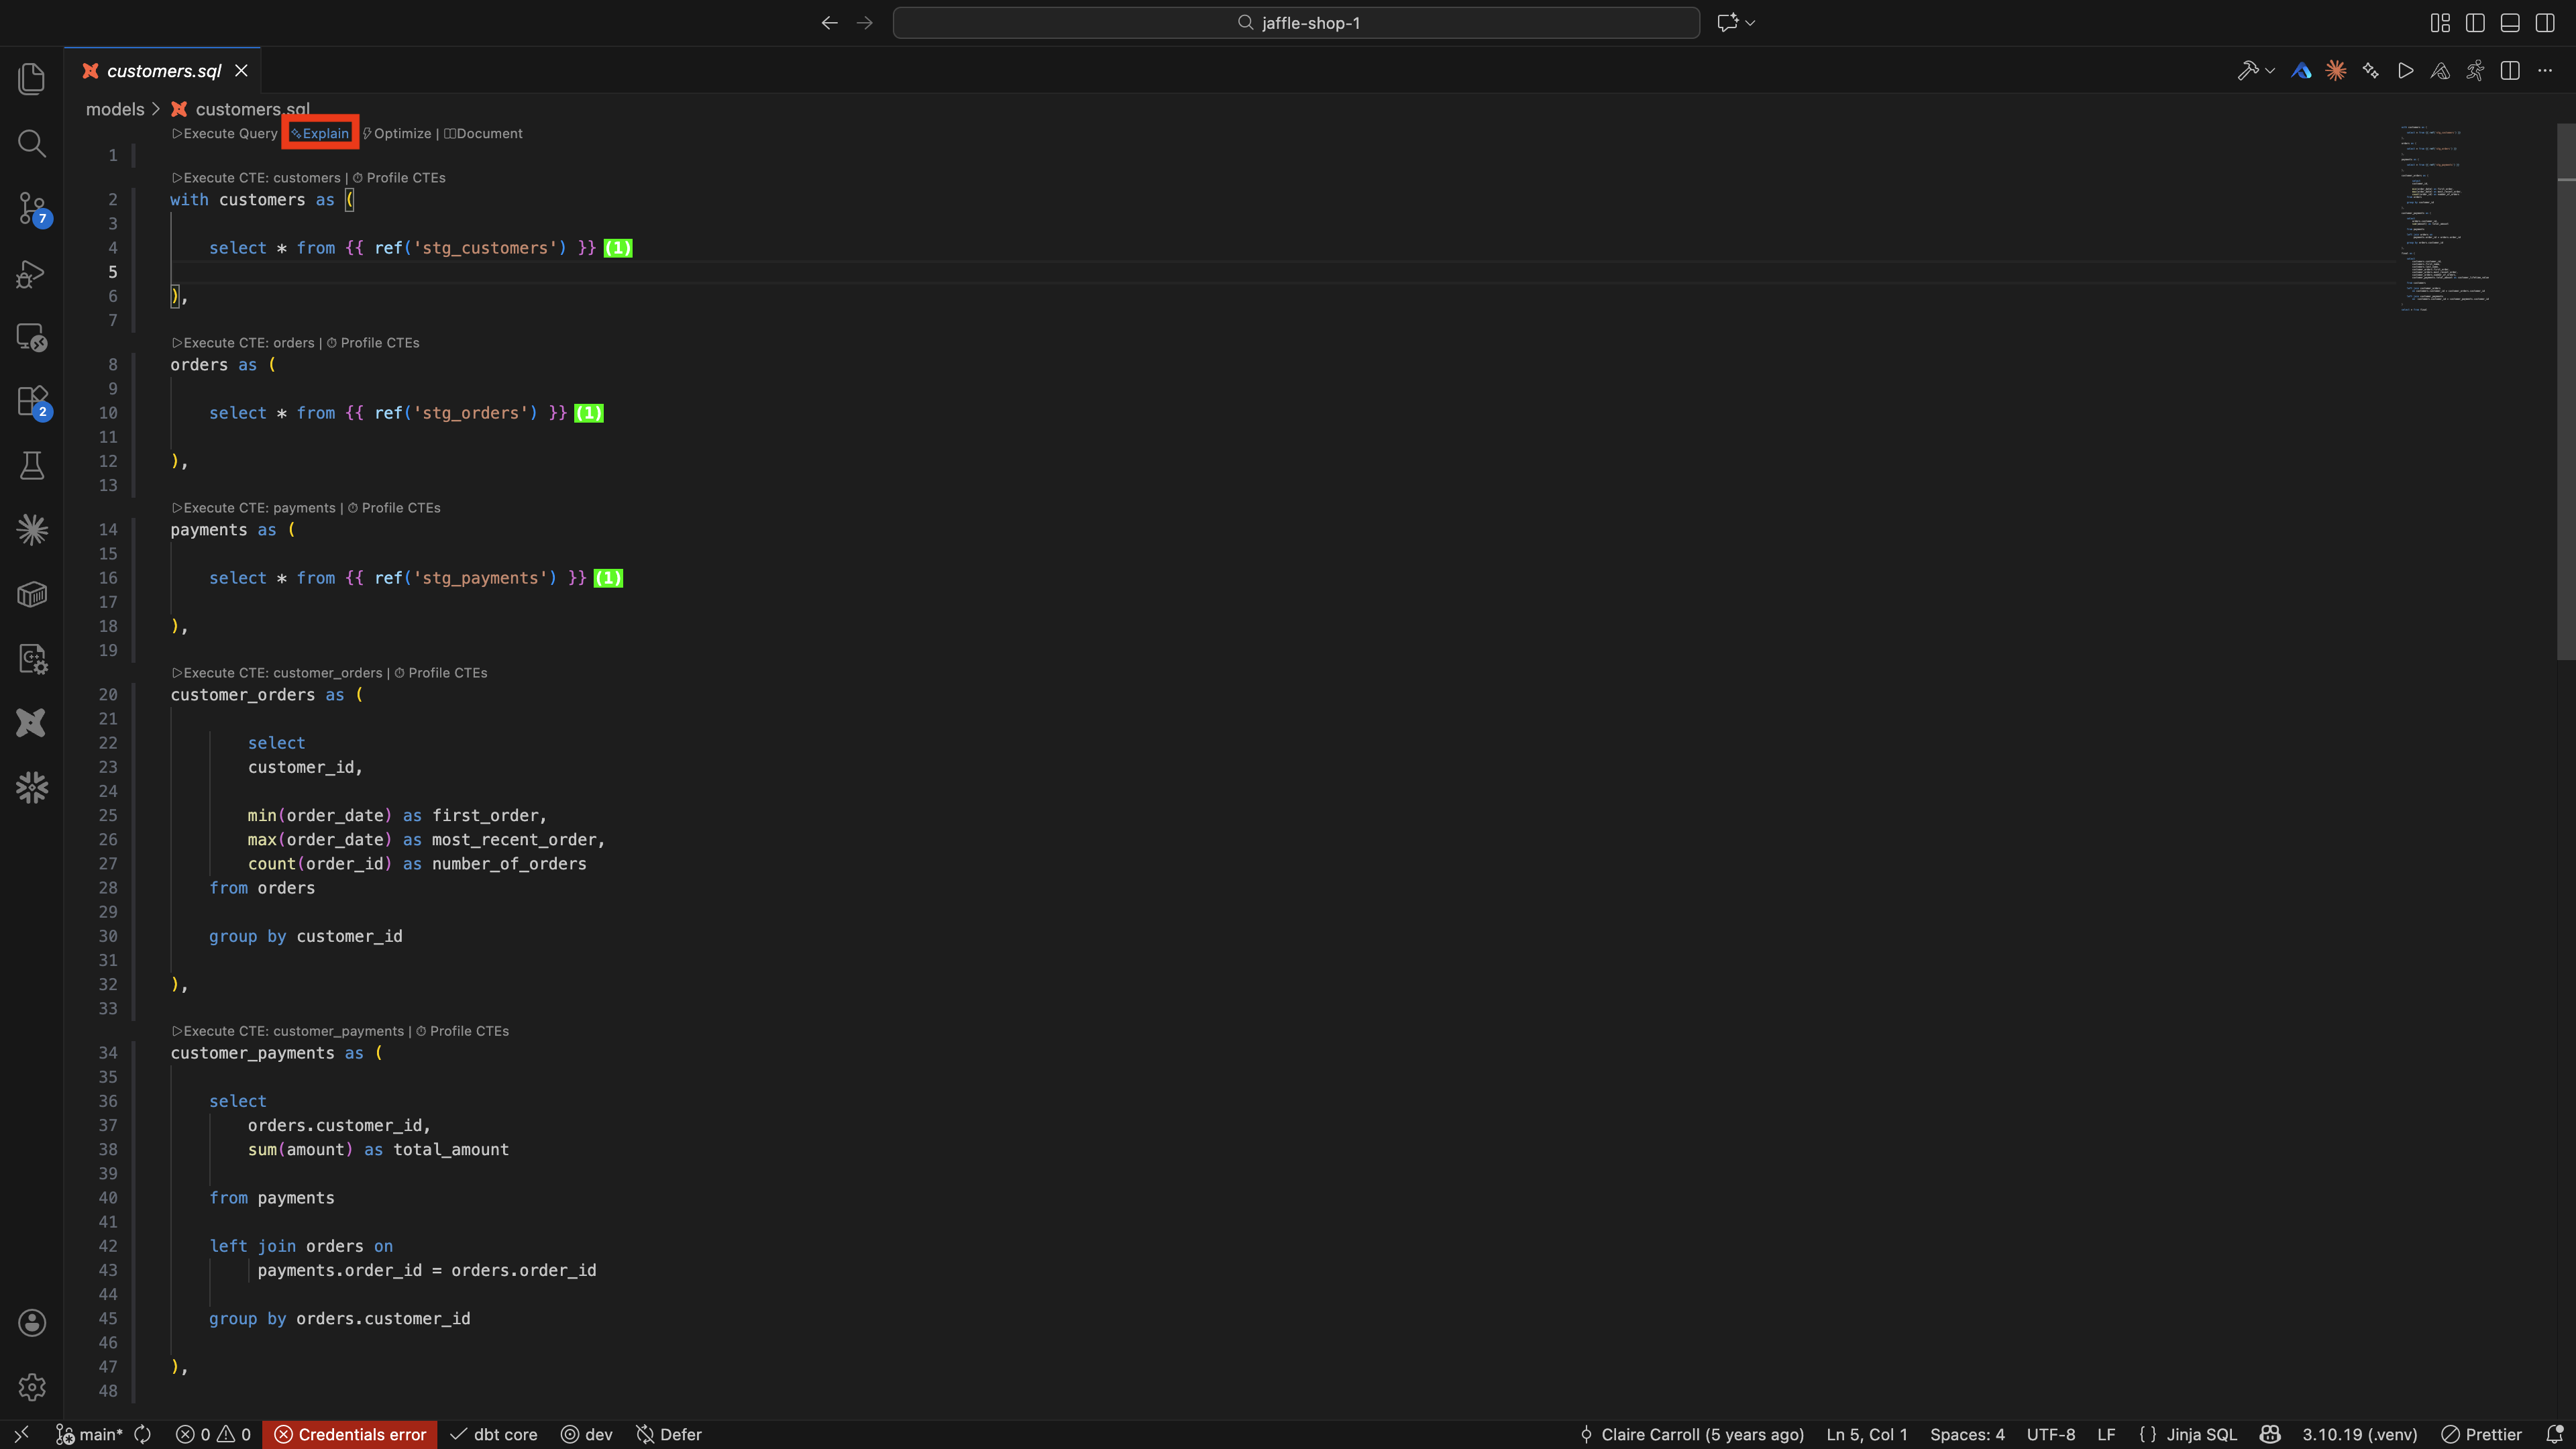Click Execute Query code lens

224,133
